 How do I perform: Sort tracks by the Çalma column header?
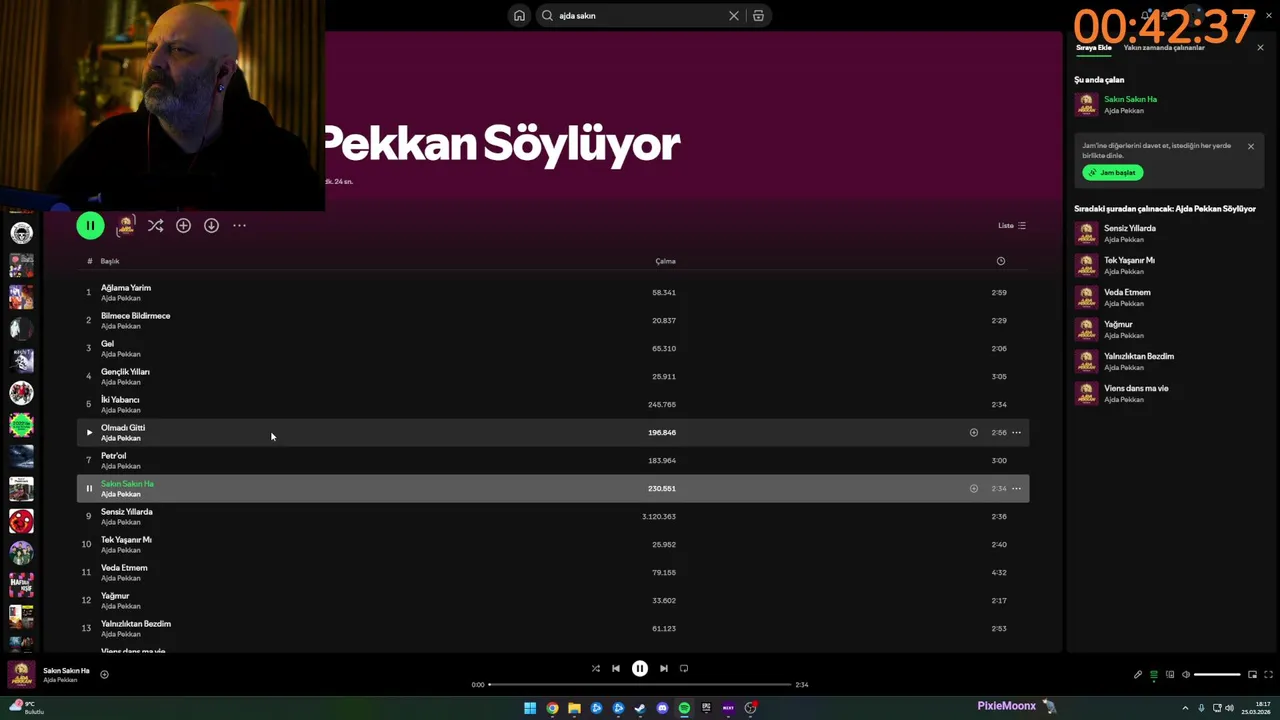point(665,261)
